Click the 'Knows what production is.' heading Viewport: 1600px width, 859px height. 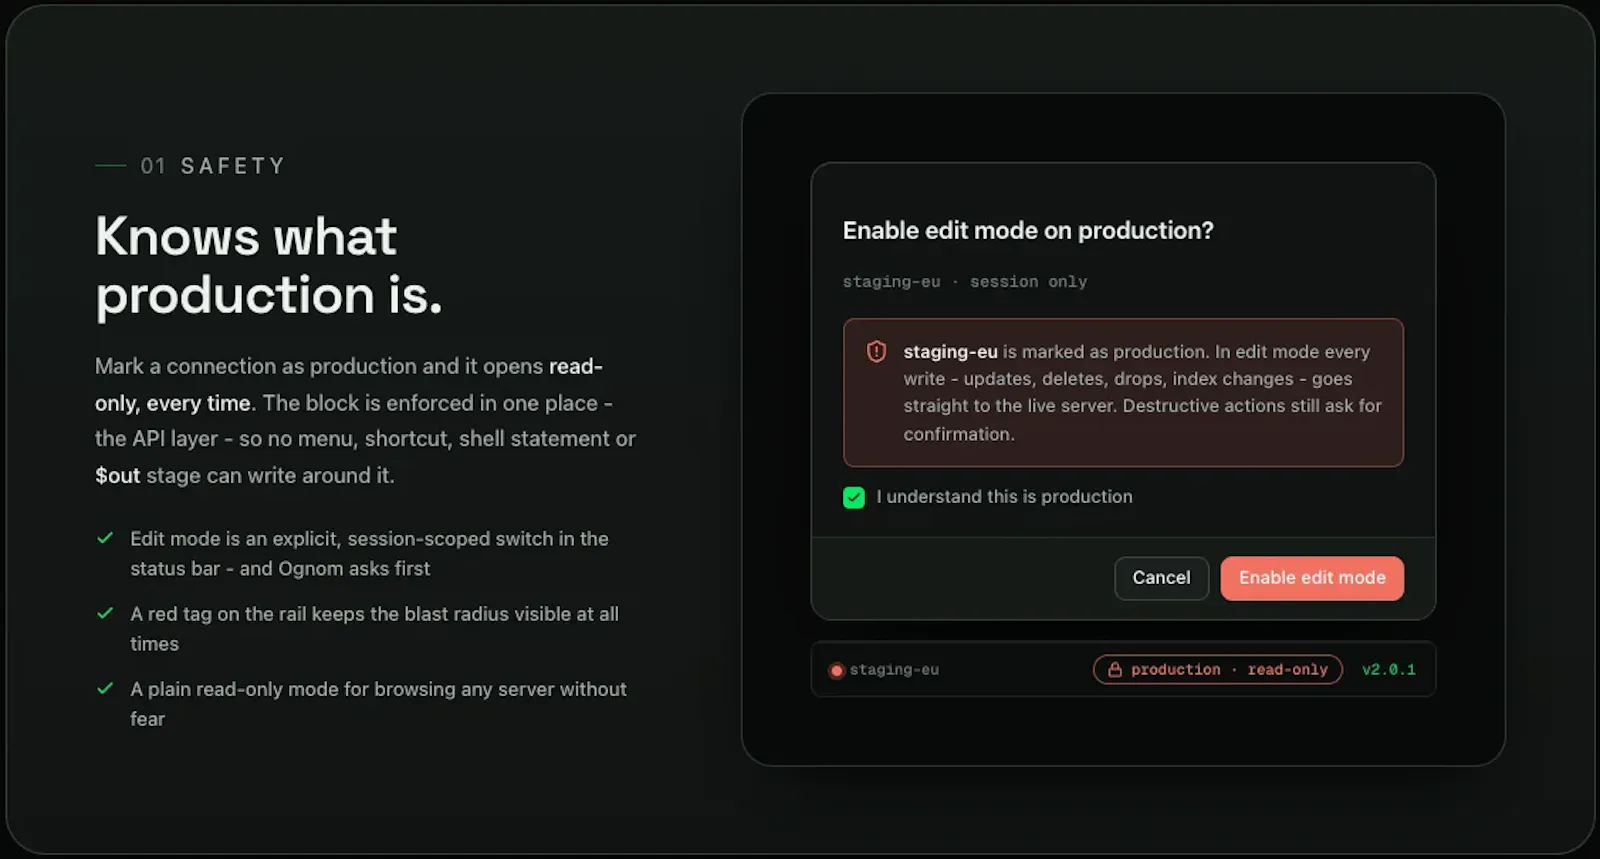(x=269, y=266)
